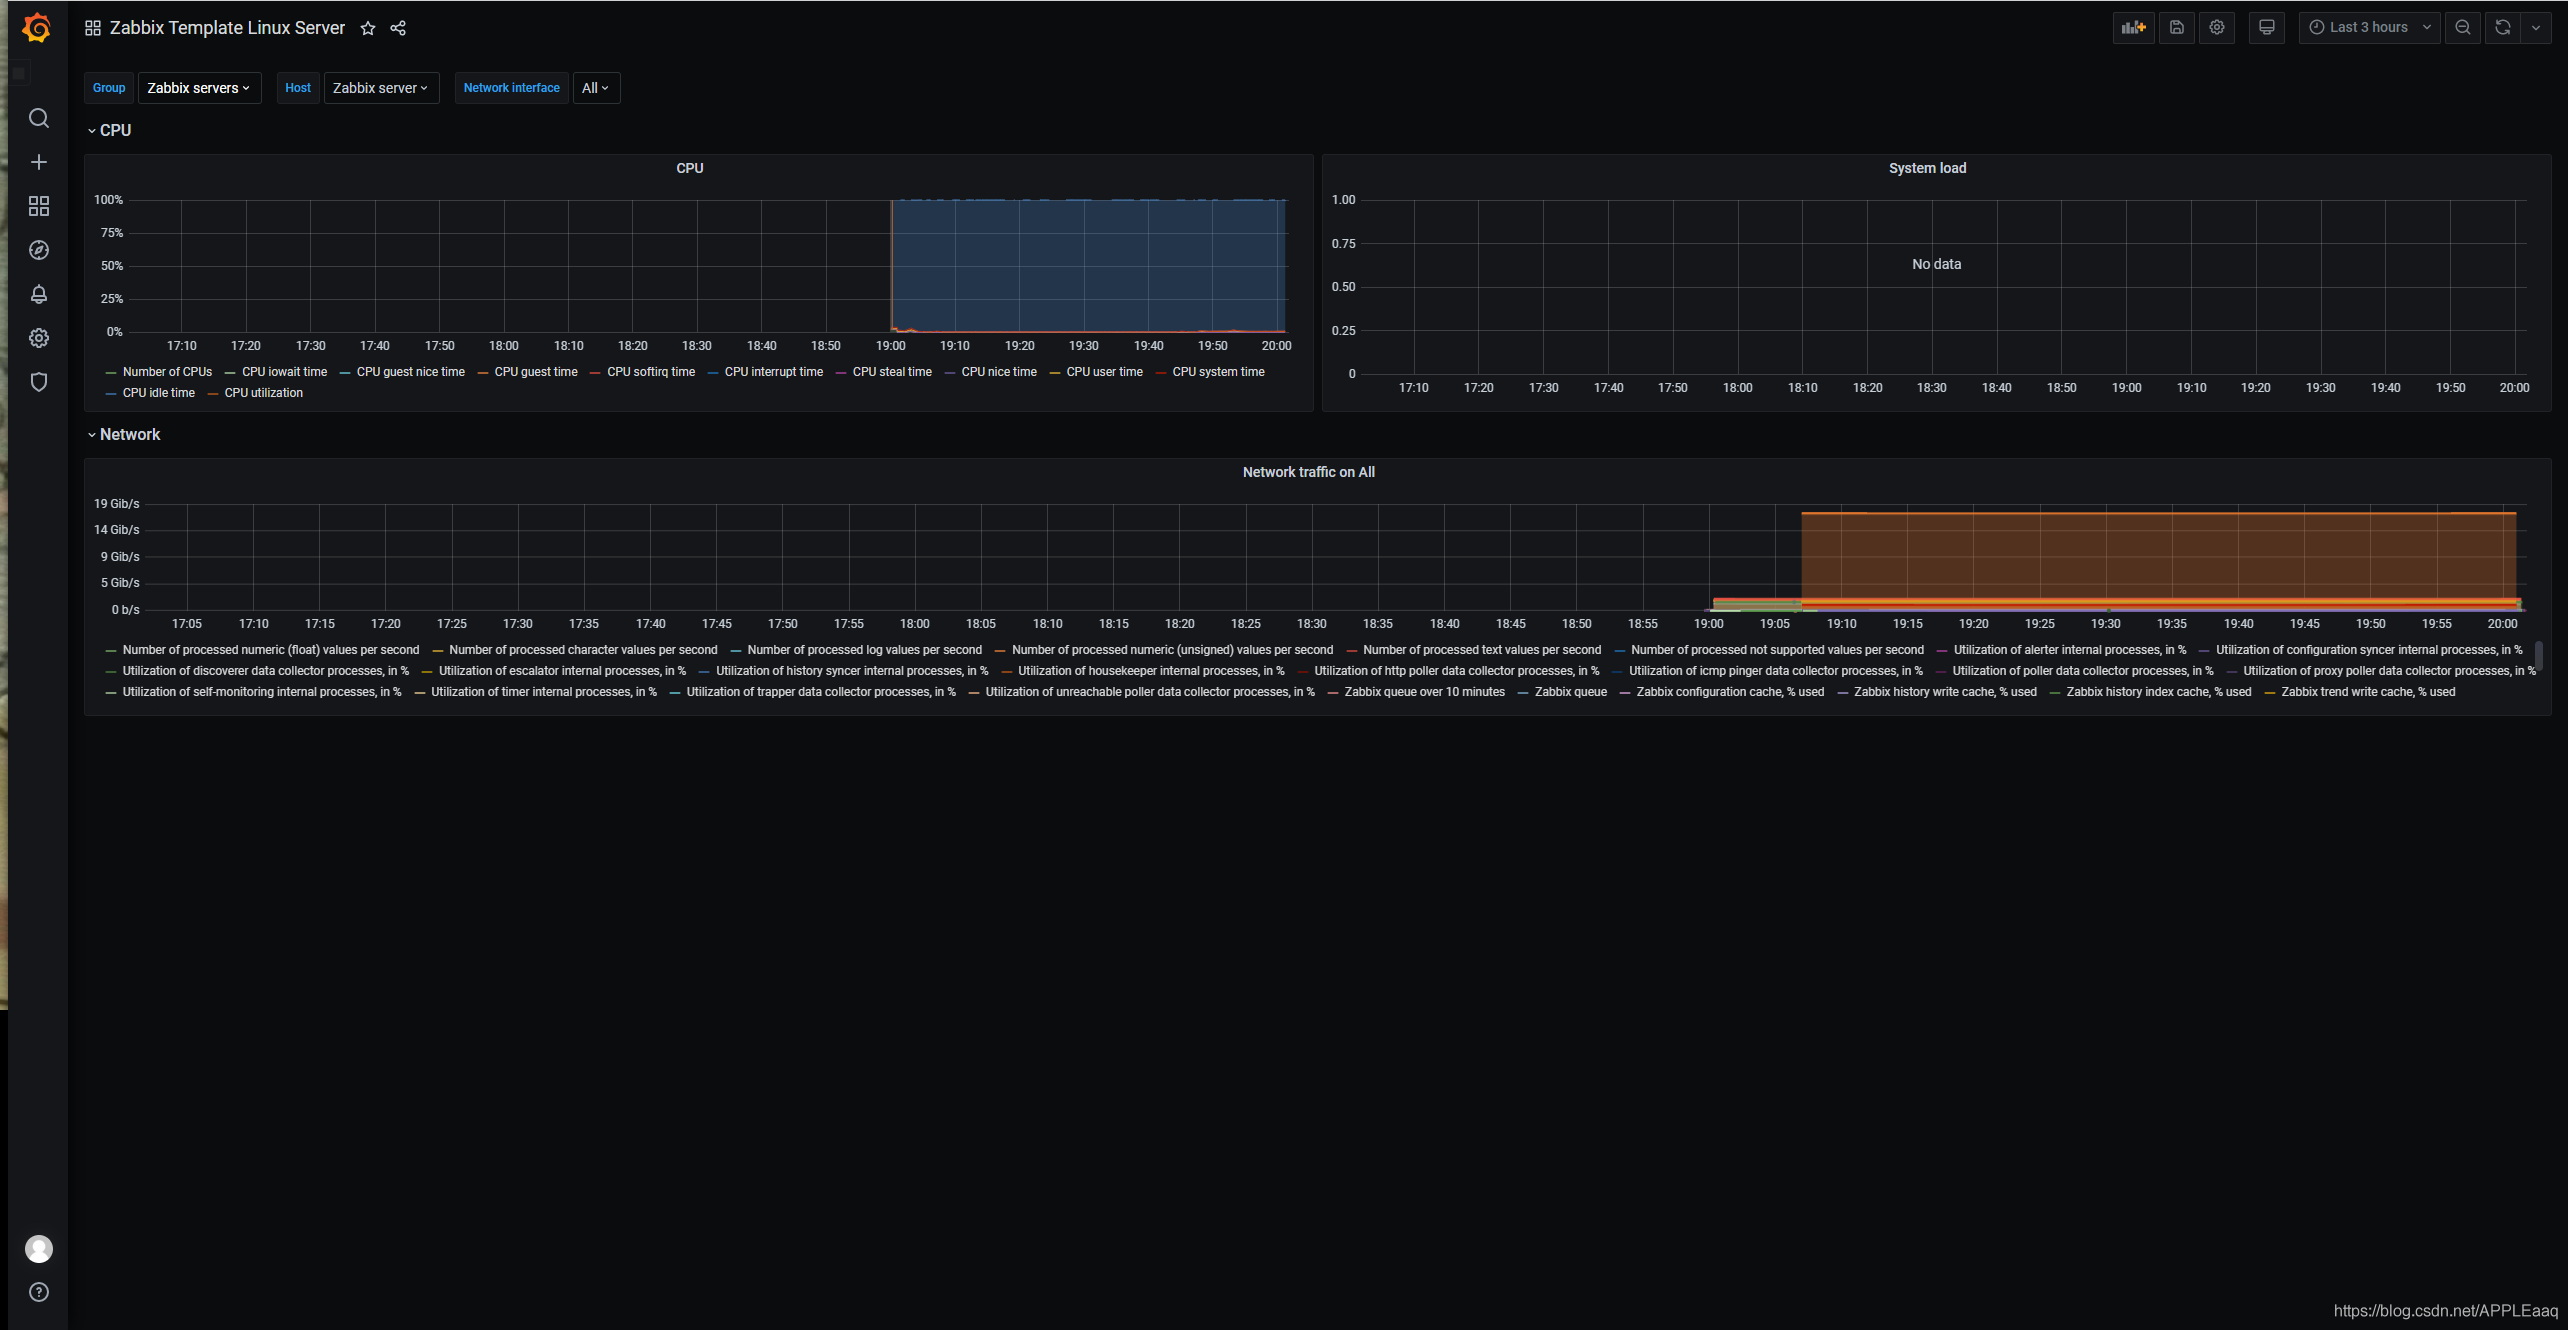Open the Dashboards grid icon in sidebar
Screen dimensions: 2568x1330
pos(39,206)
